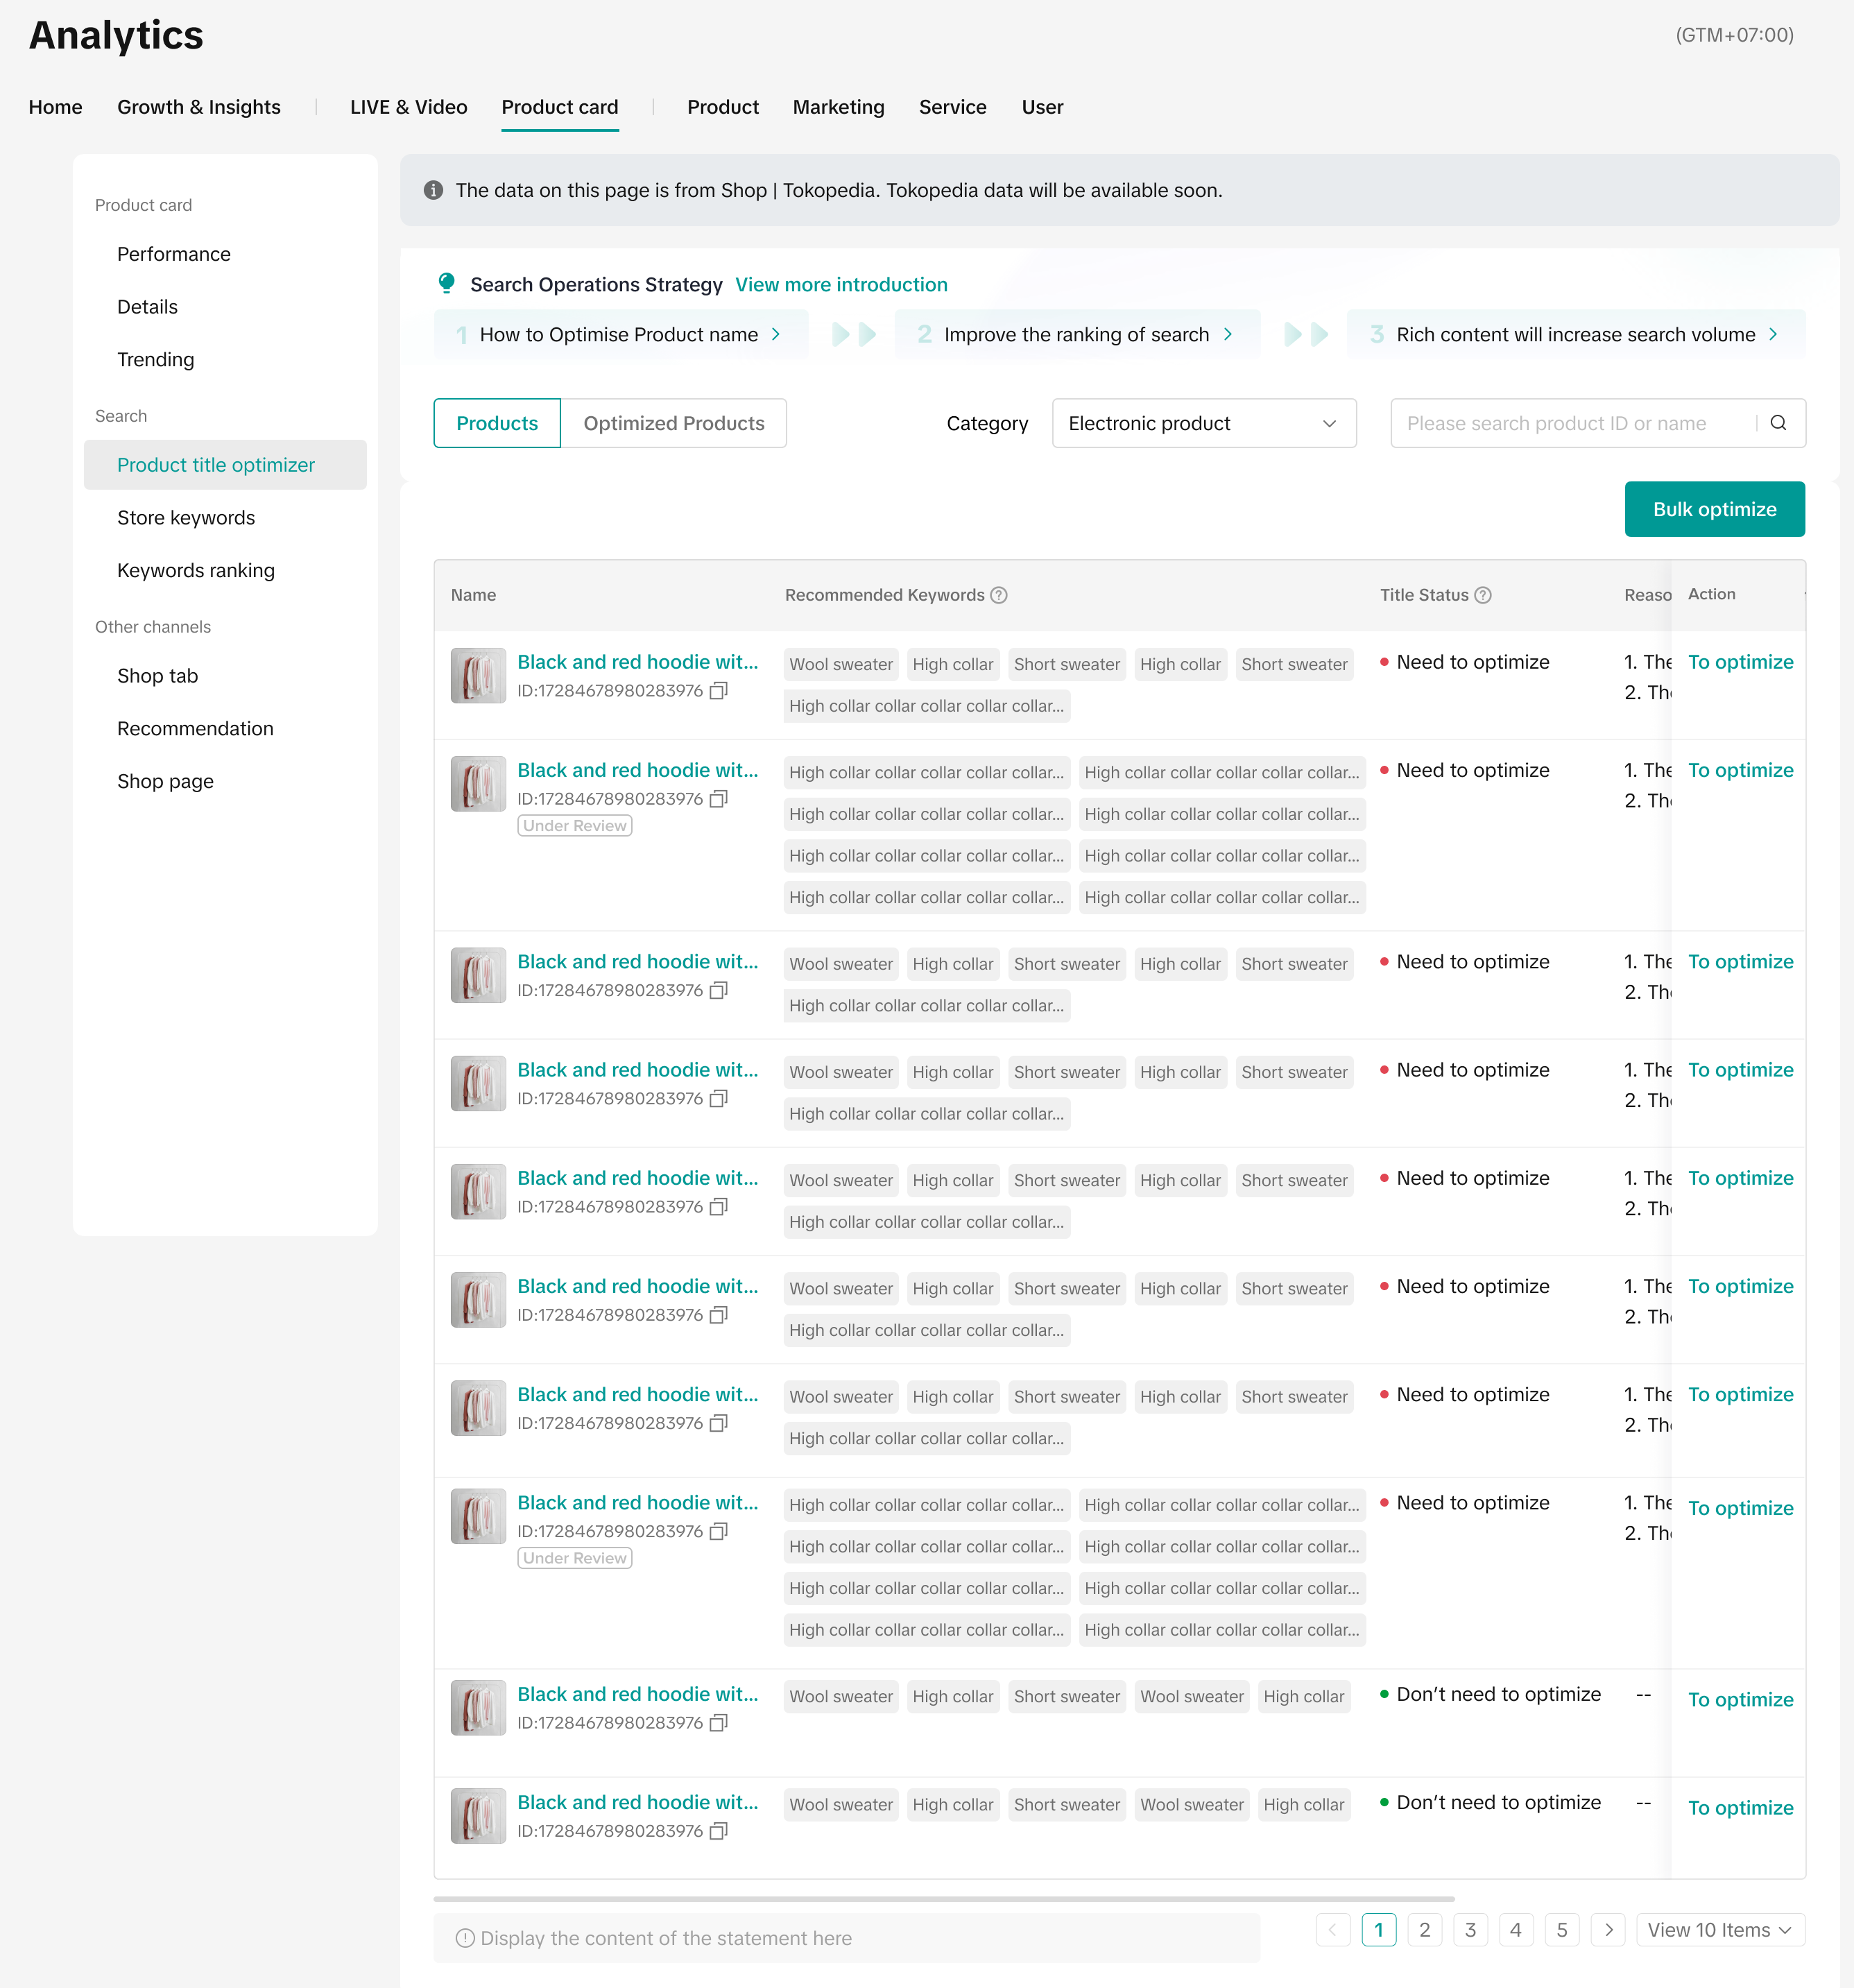Image resolution: width=1854 pixels, height=1988 pixels.
Task: Copy ID of last product row
Action: pyautogui.click(x=718, y=1831)
